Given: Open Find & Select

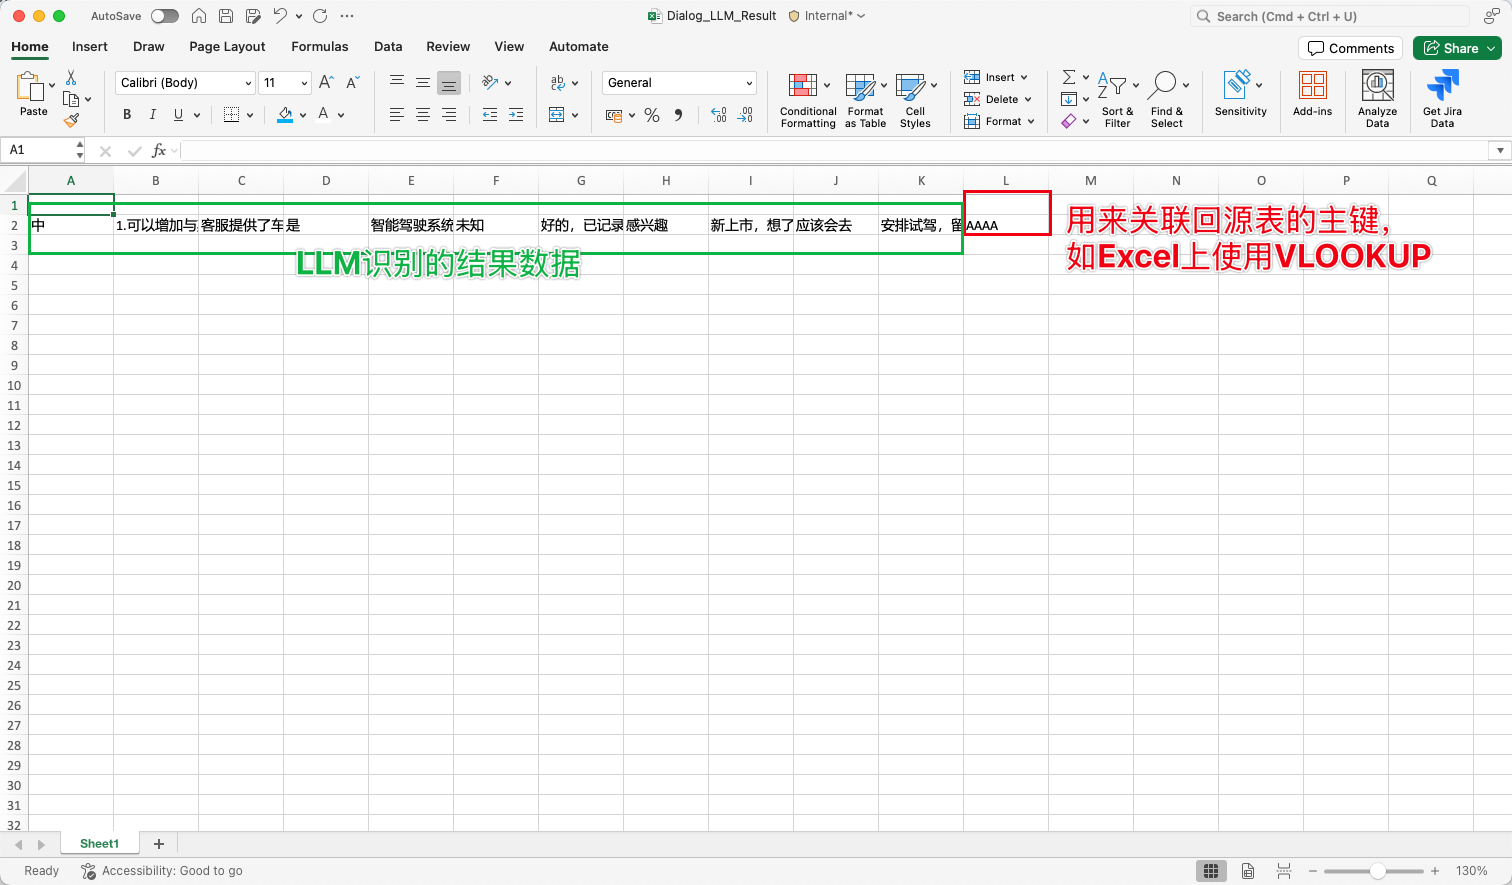Looking at the screenshot, I should (1167, 101).
